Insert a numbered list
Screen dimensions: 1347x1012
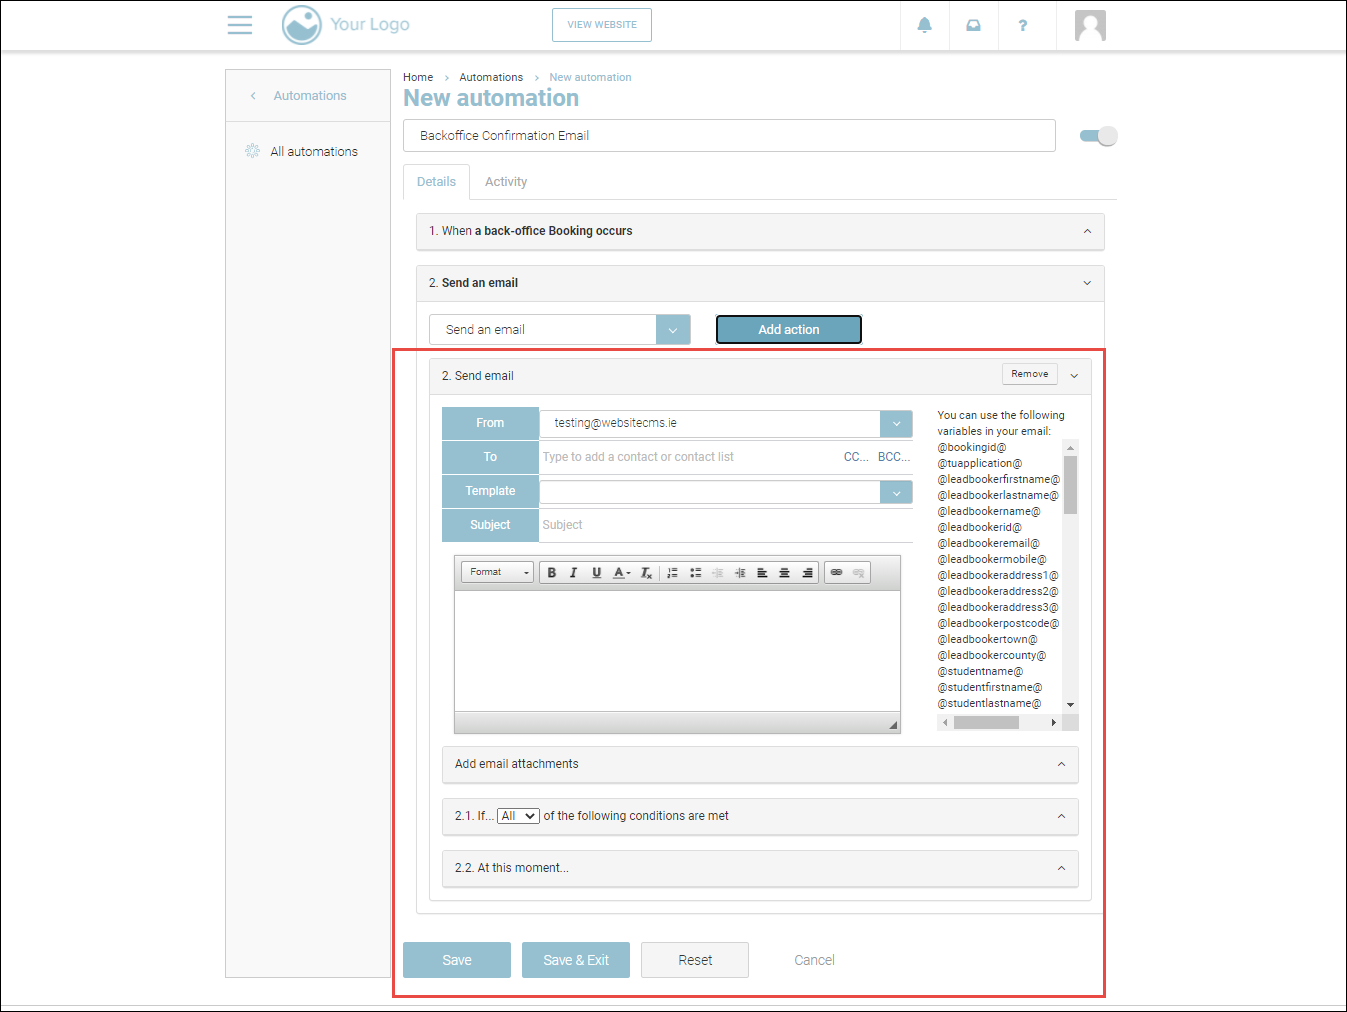coord(672,573)
